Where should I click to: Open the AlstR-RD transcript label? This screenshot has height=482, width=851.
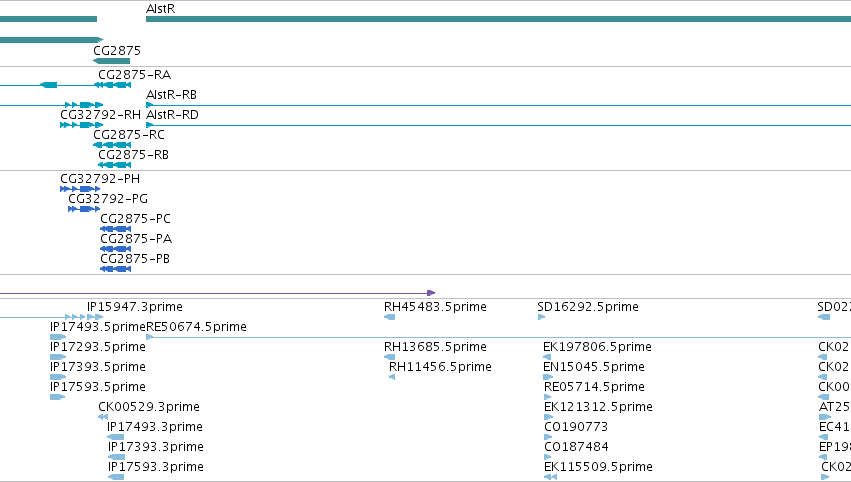click(173, 115)
